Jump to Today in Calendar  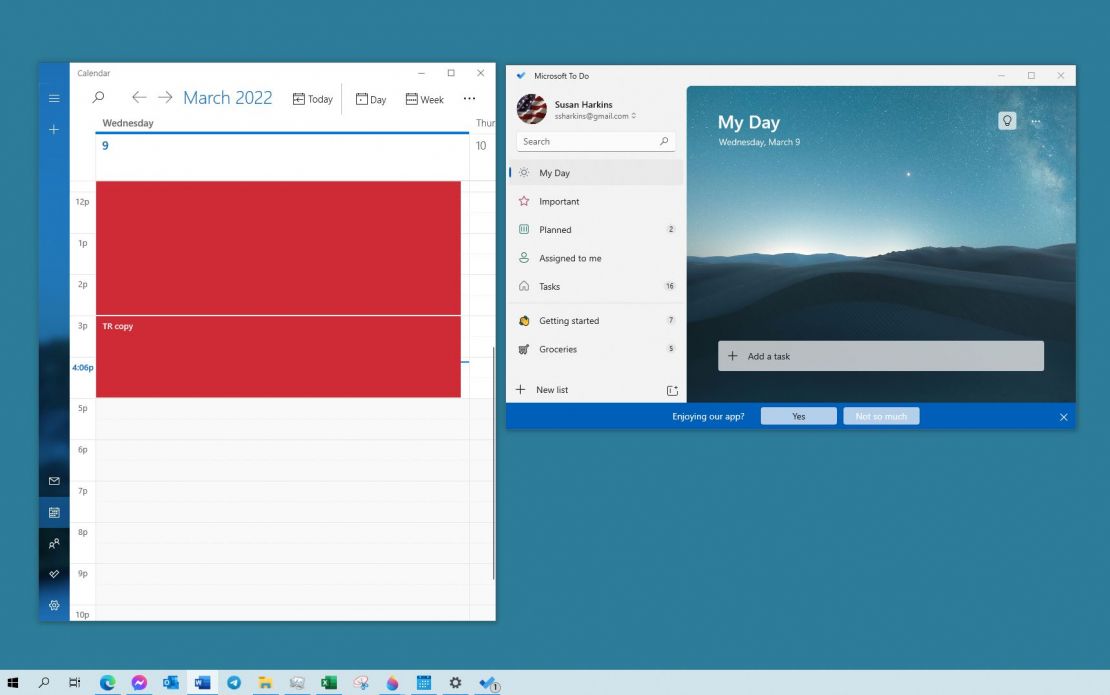[x=313, y=99]
